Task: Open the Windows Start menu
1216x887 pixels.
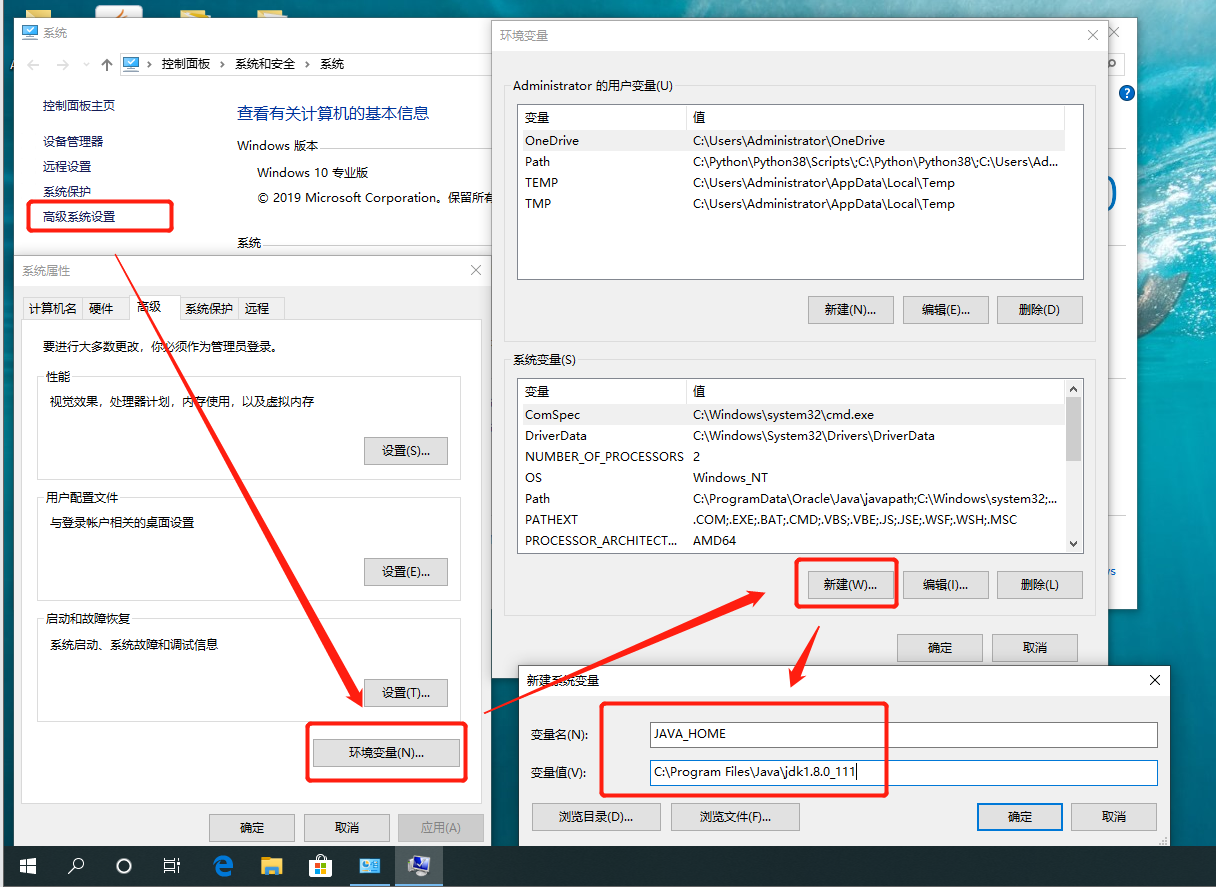Action: (27, 866)
